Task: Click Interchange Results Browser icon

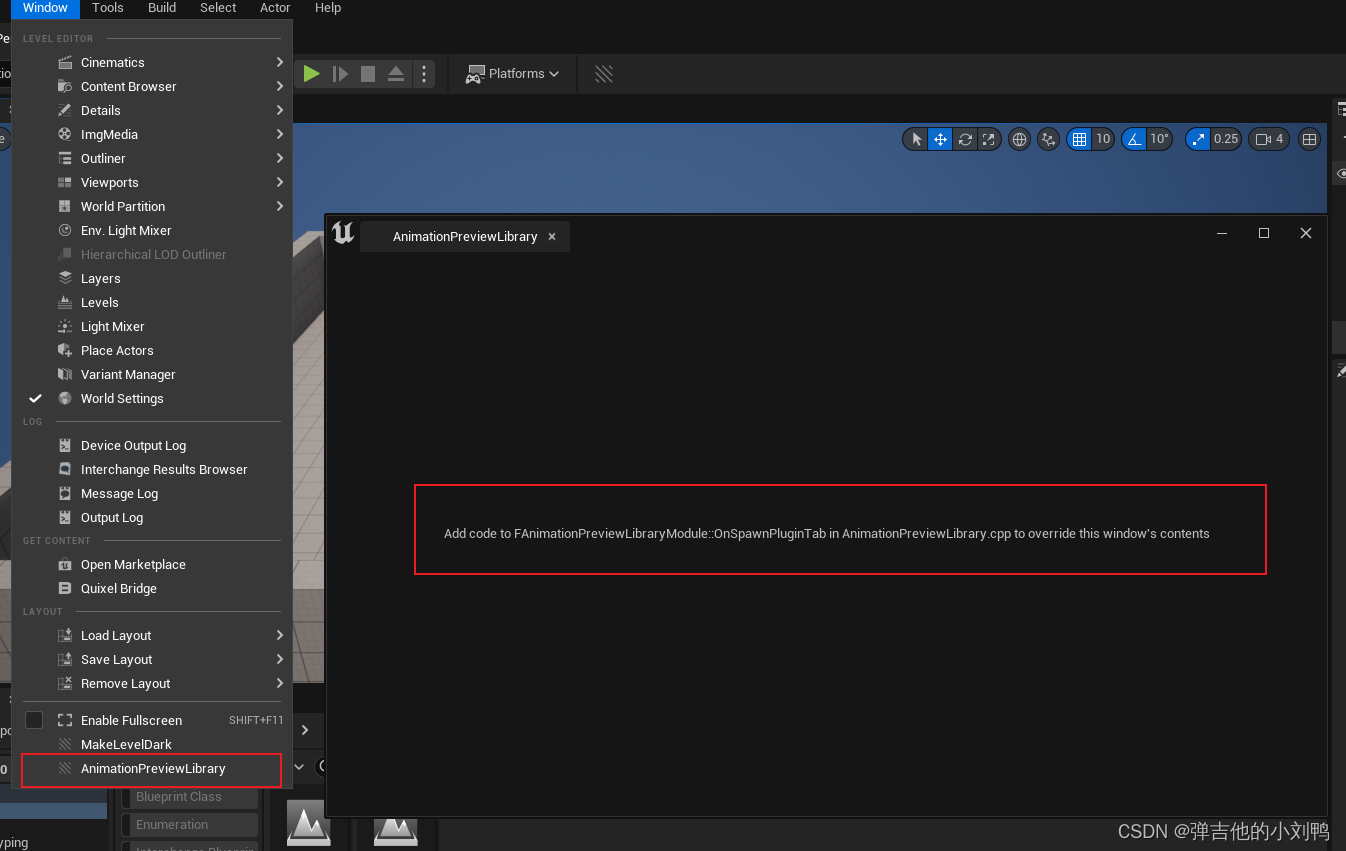Action: (x=65, y=469)
